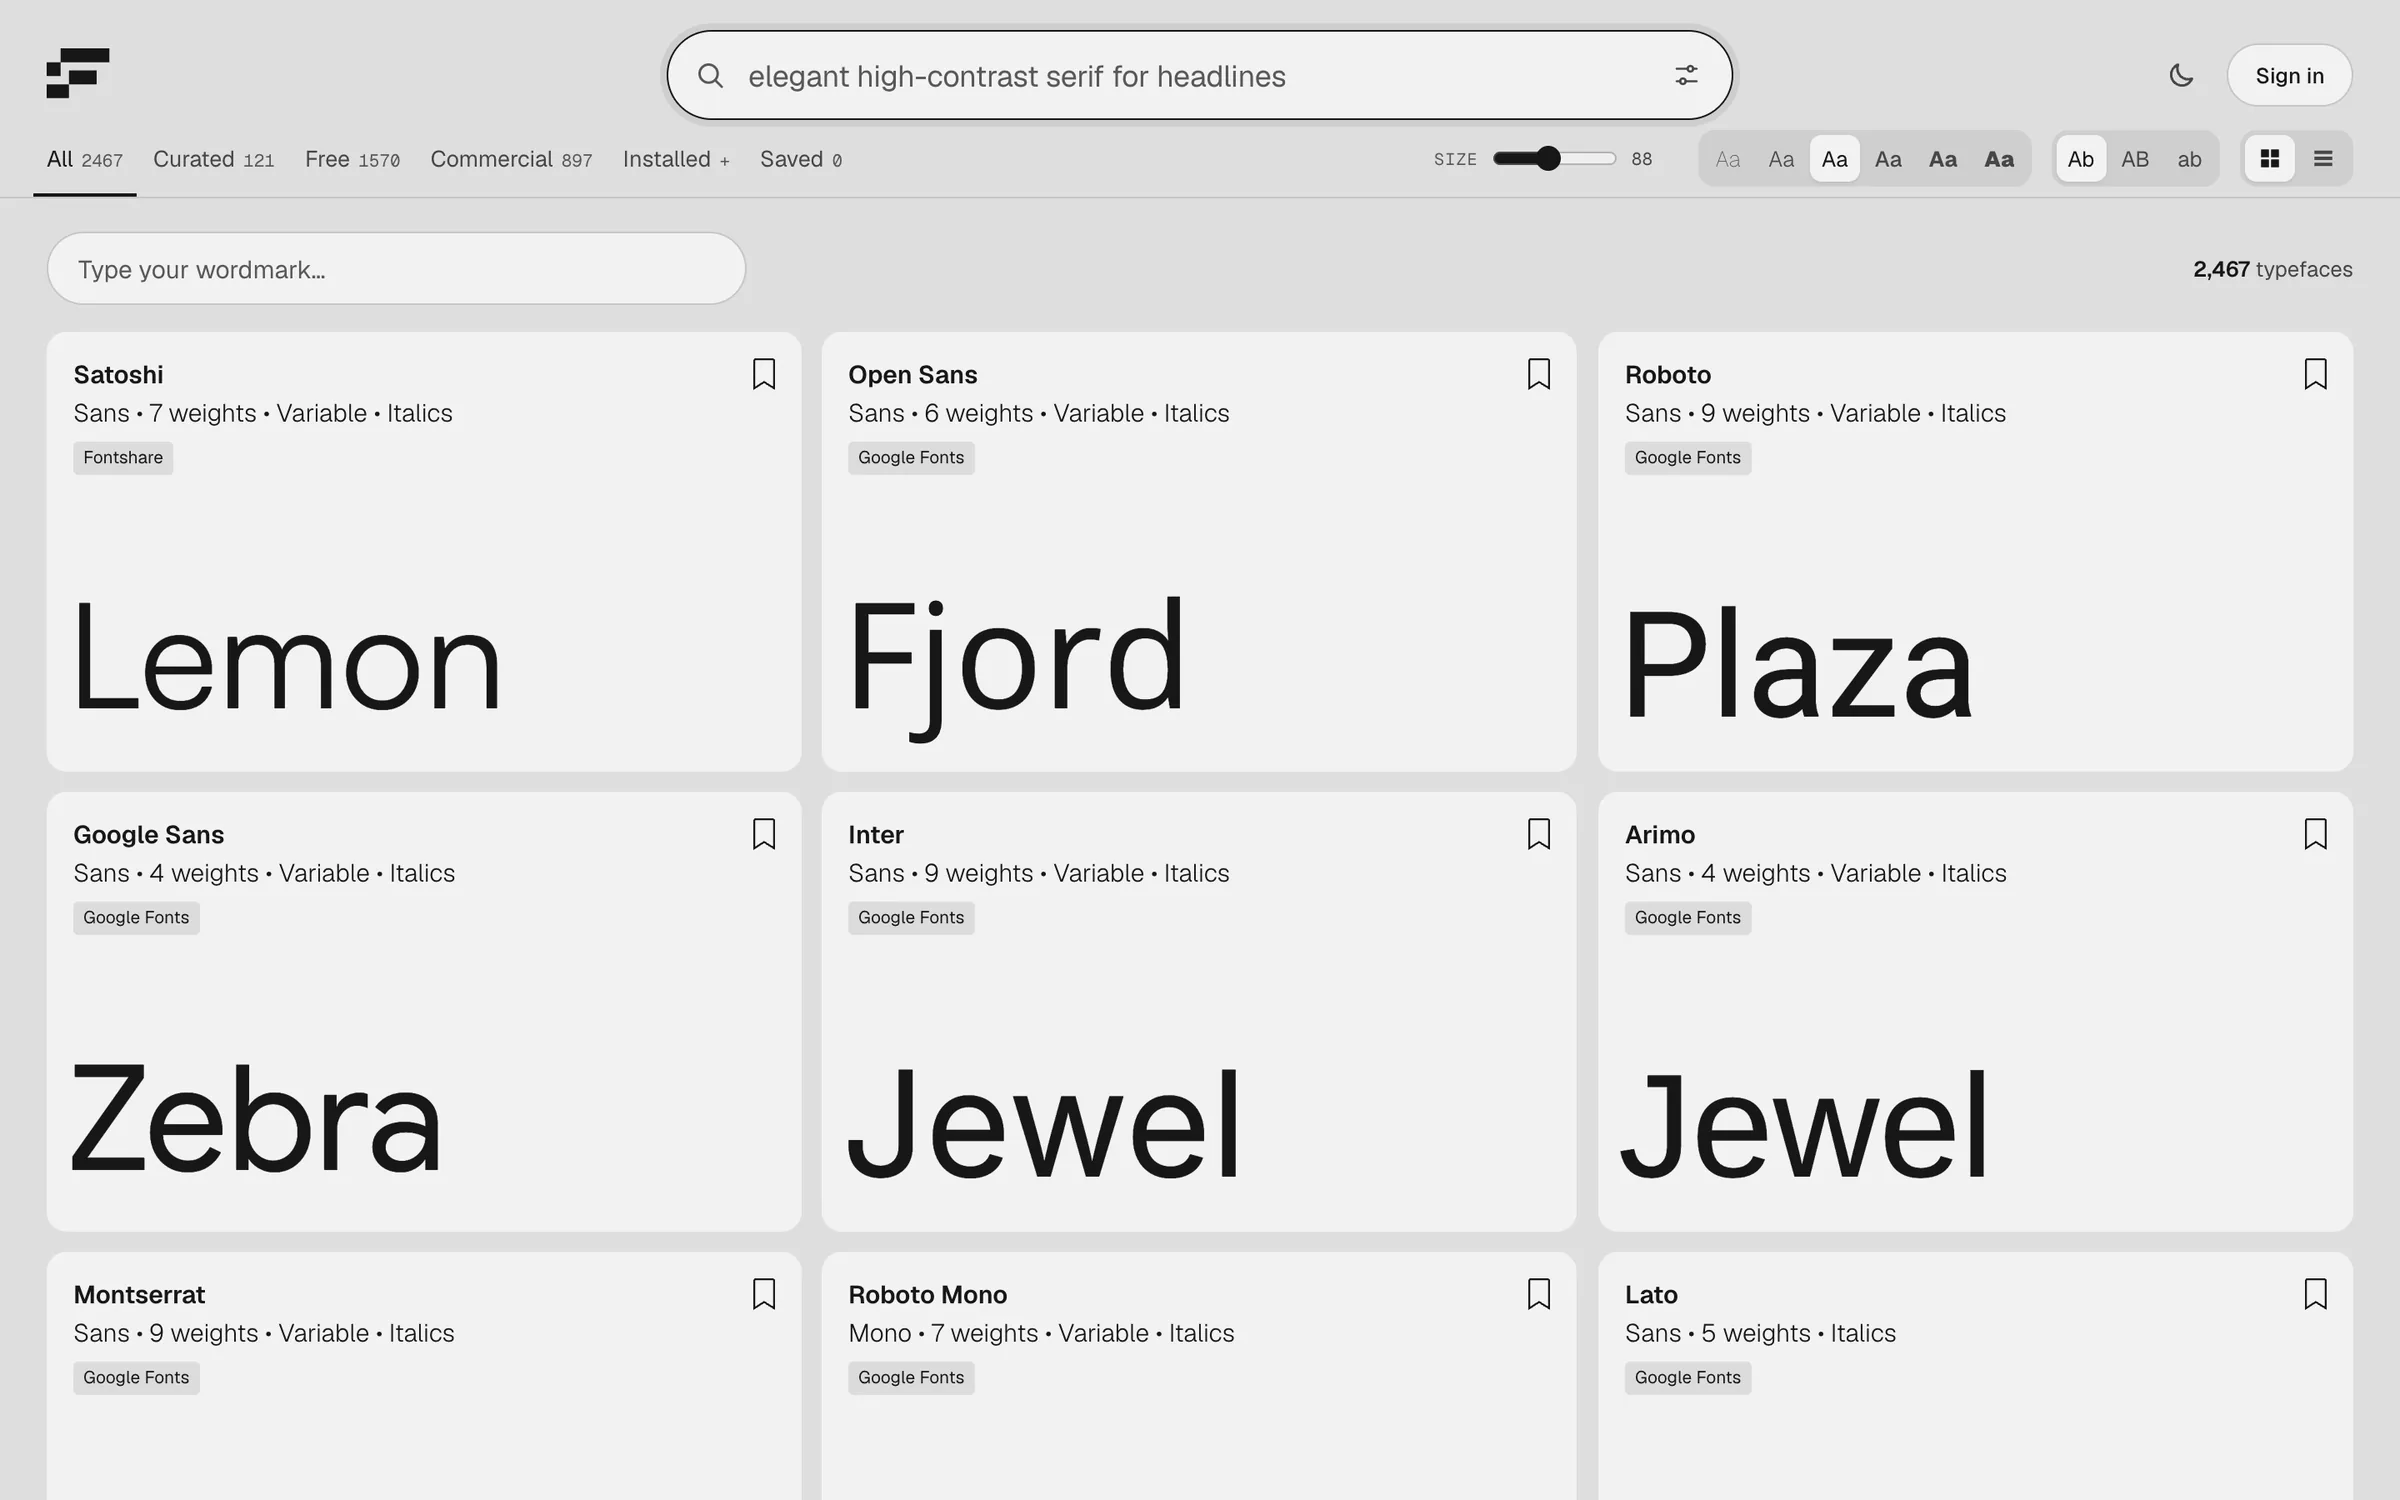Bookmark the Lato typeface
This screenshot has width=2400, height=1500.
tap(2315, 1294)
